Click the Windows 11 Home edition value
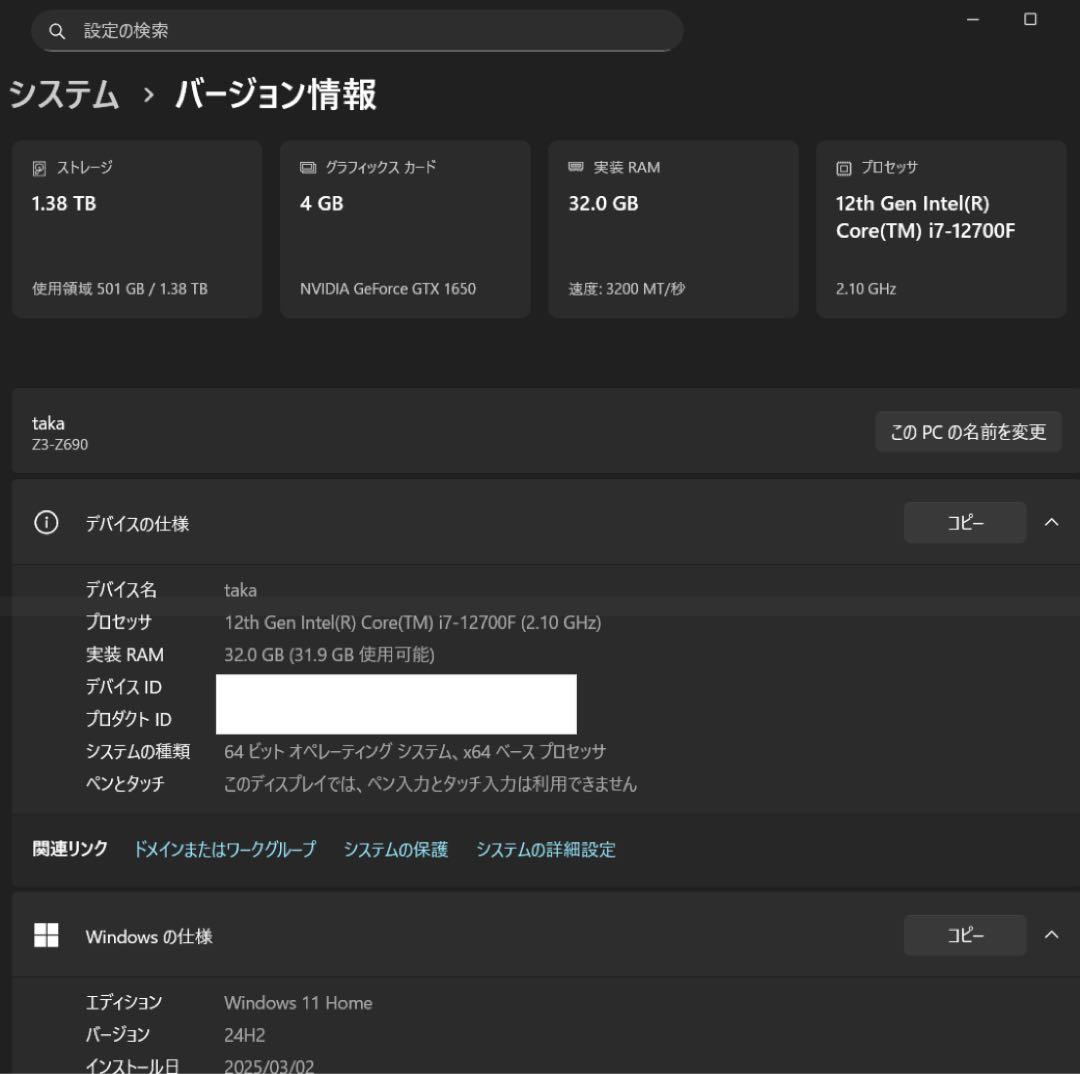The image size is (1080, 1074). point(297,1002)
